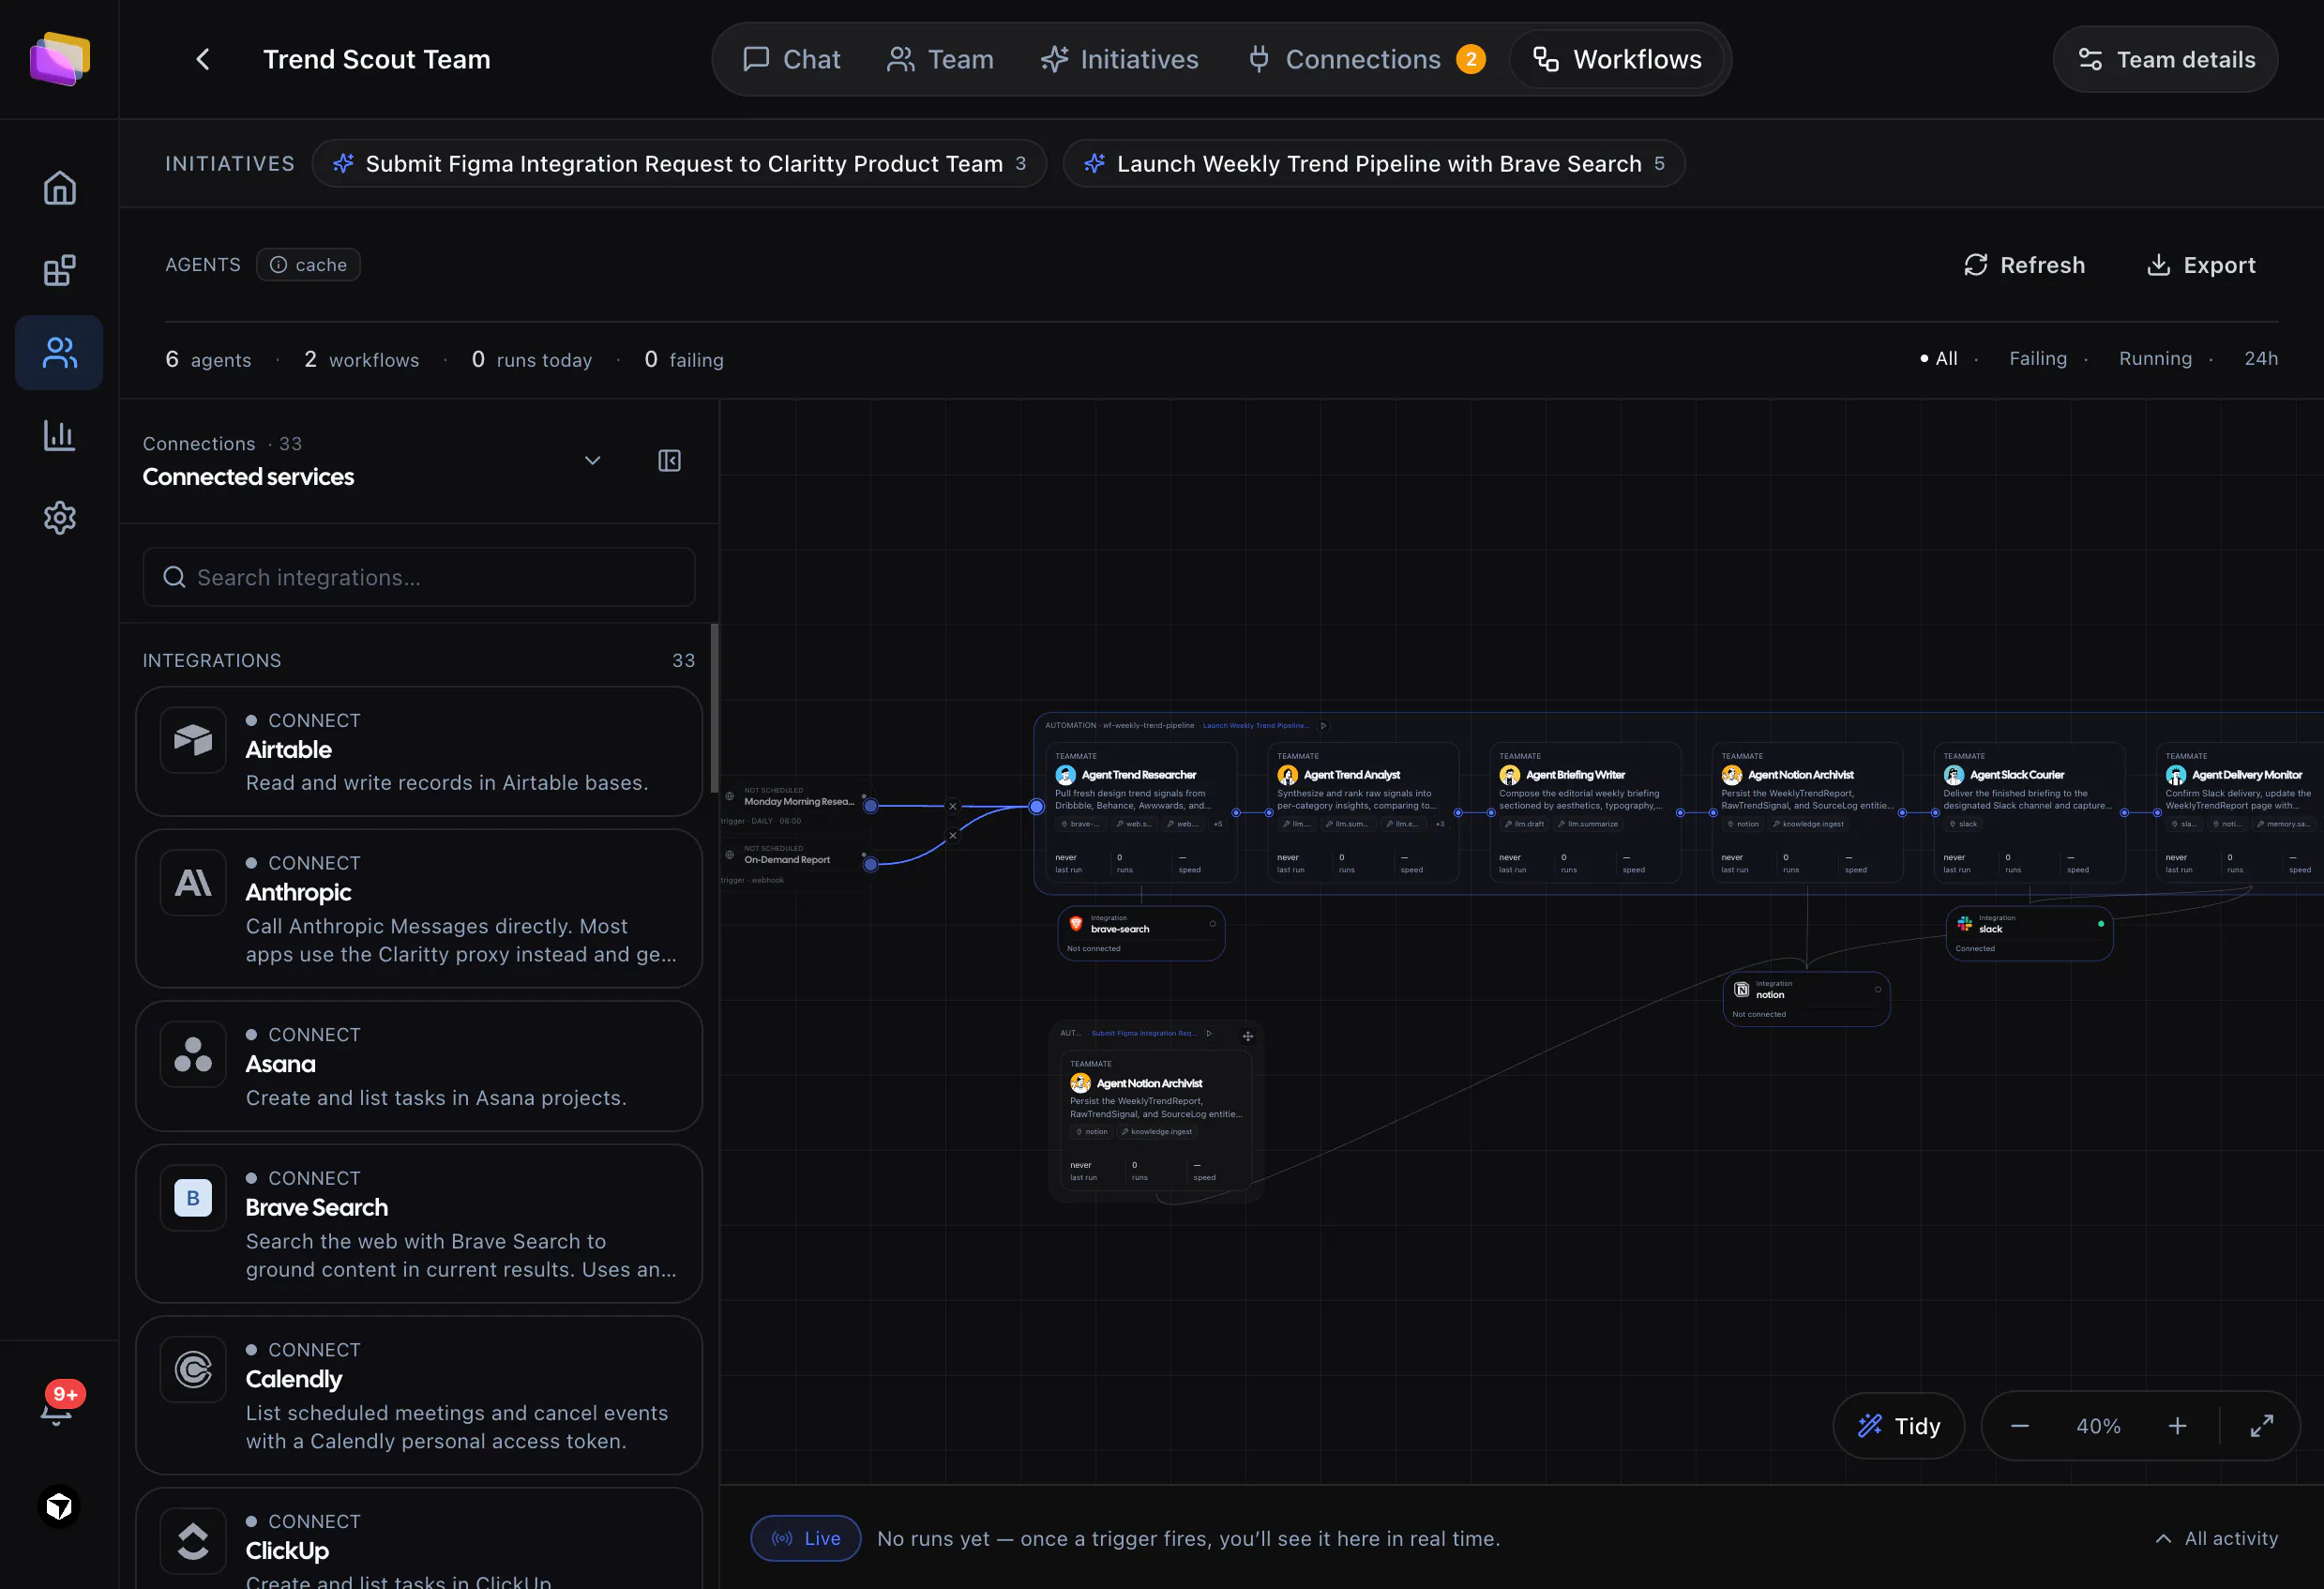The width and height of the screenshot is (2324, 1589).
Task: Filter runs by 24h
Action: (x=2261, y=358)
